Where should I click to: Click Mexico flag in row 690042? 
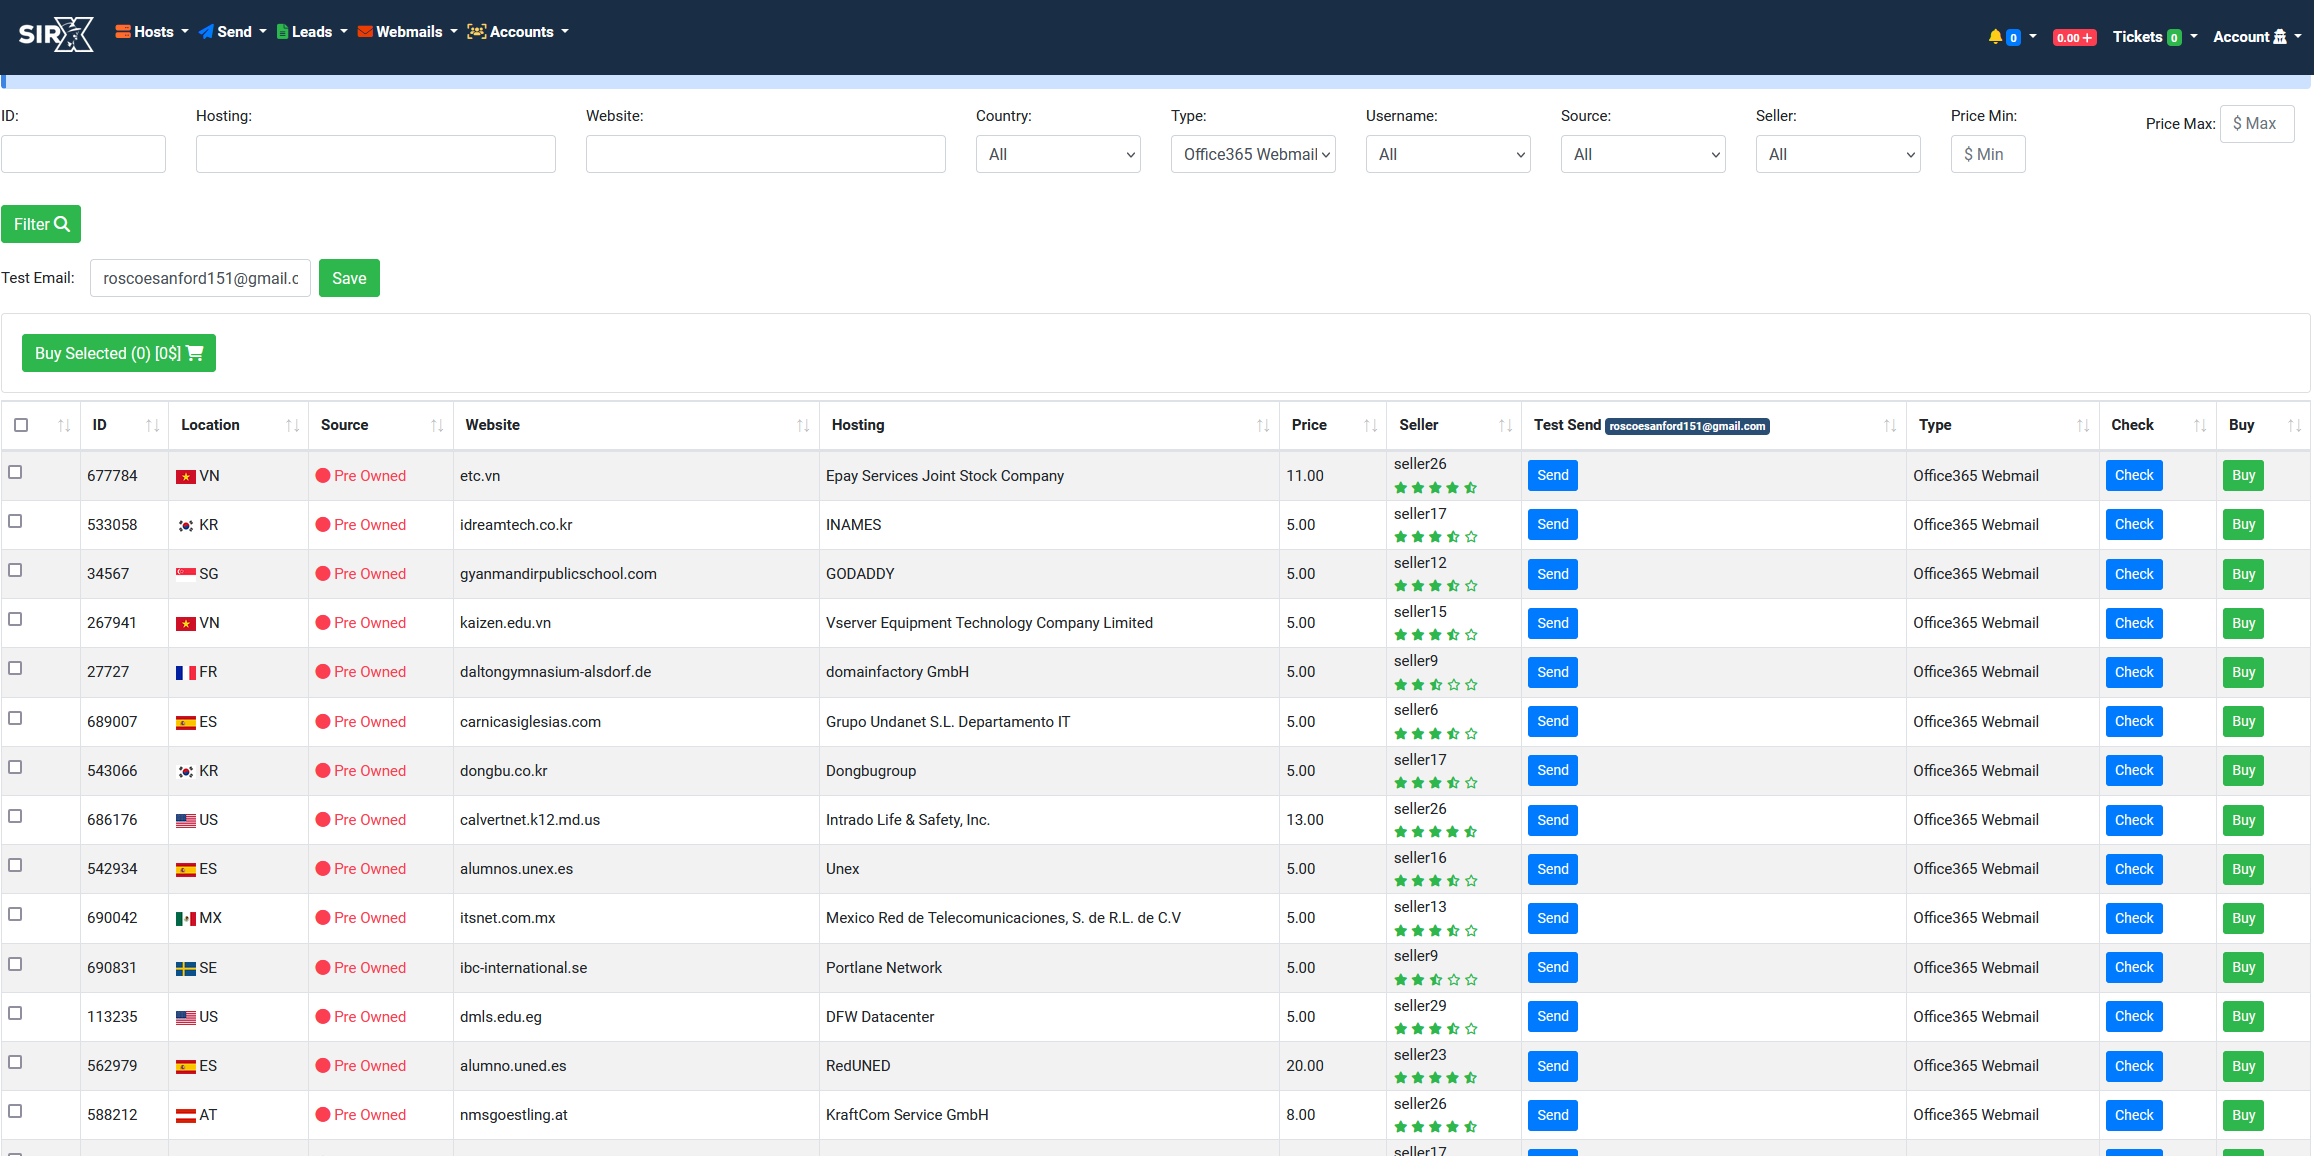(185, 919)
